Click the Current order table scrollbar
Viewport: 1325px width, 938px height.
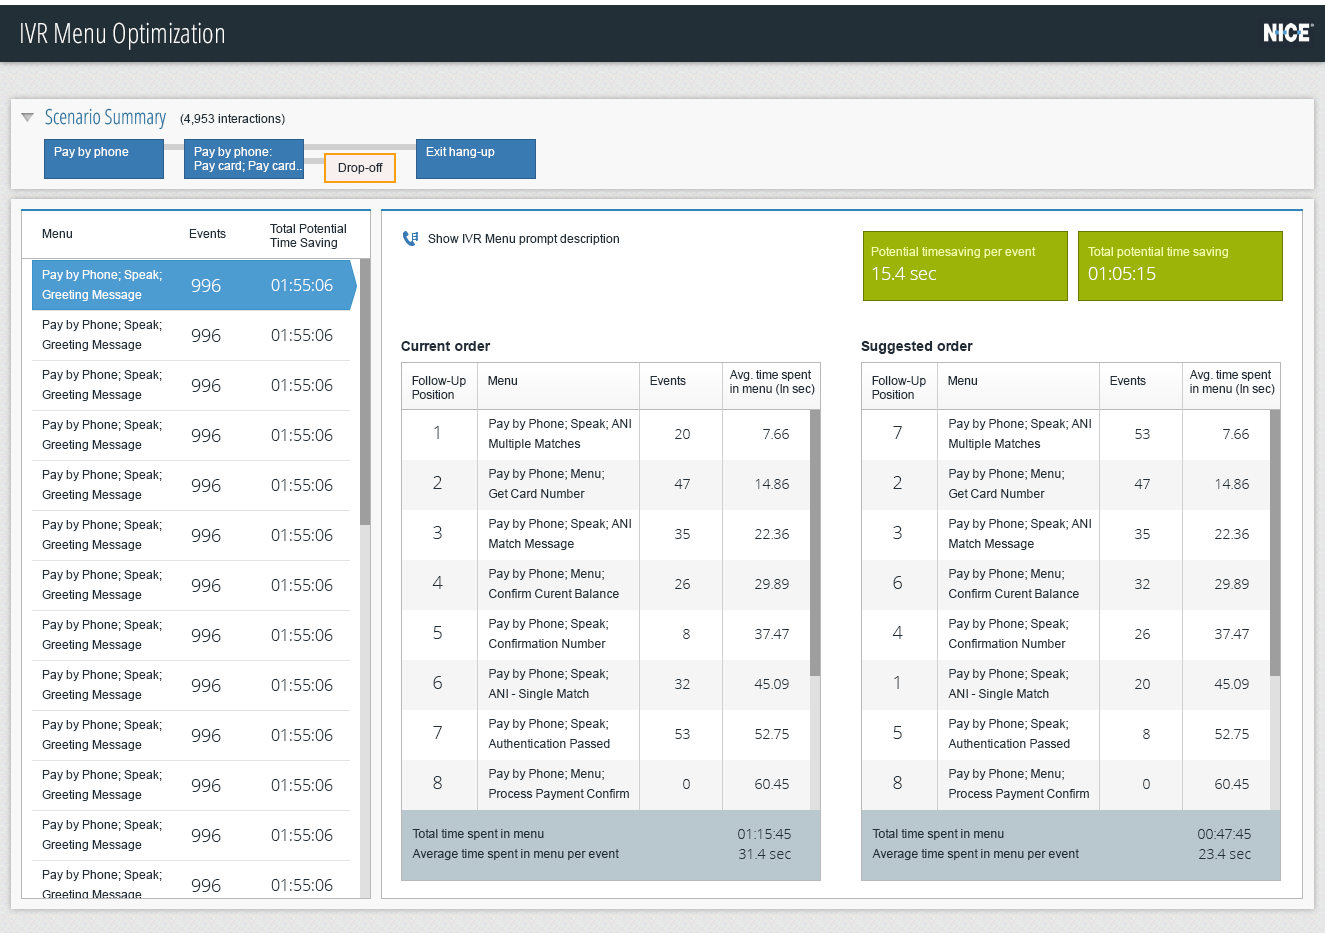pos(815,543)
